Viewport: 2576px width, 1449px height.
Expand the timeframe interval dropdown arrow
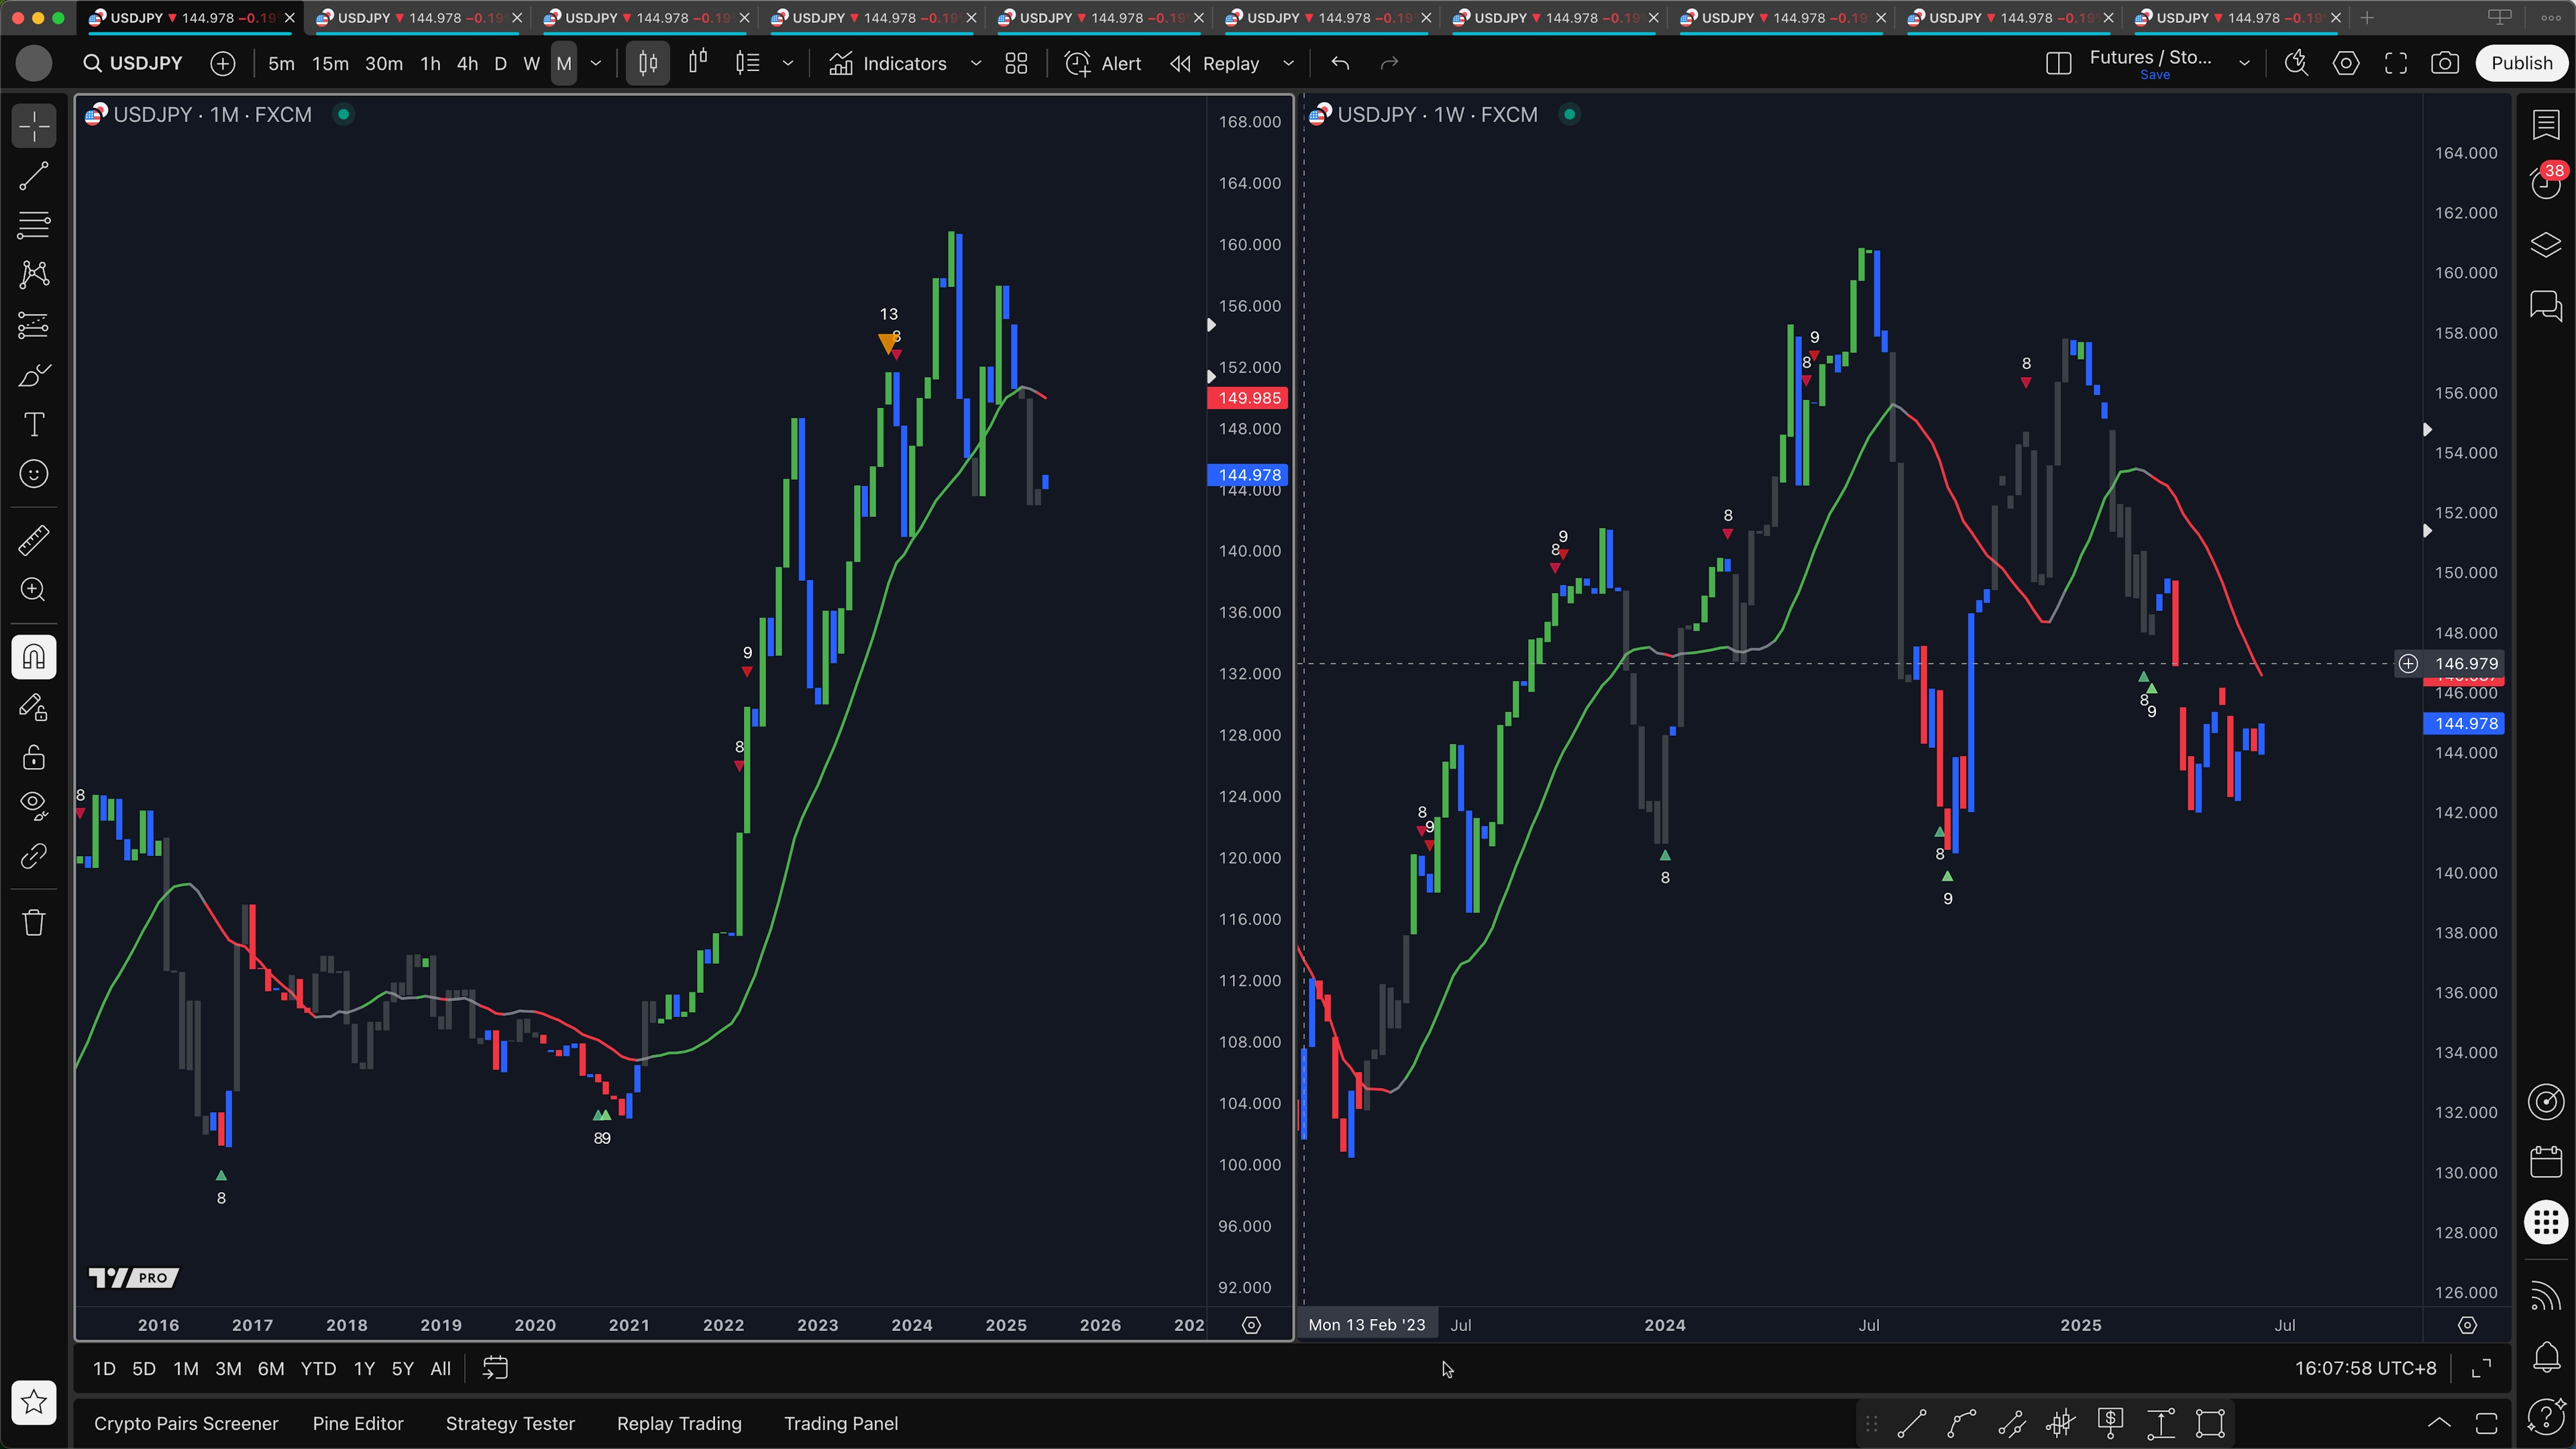click(x=596, y=63)
